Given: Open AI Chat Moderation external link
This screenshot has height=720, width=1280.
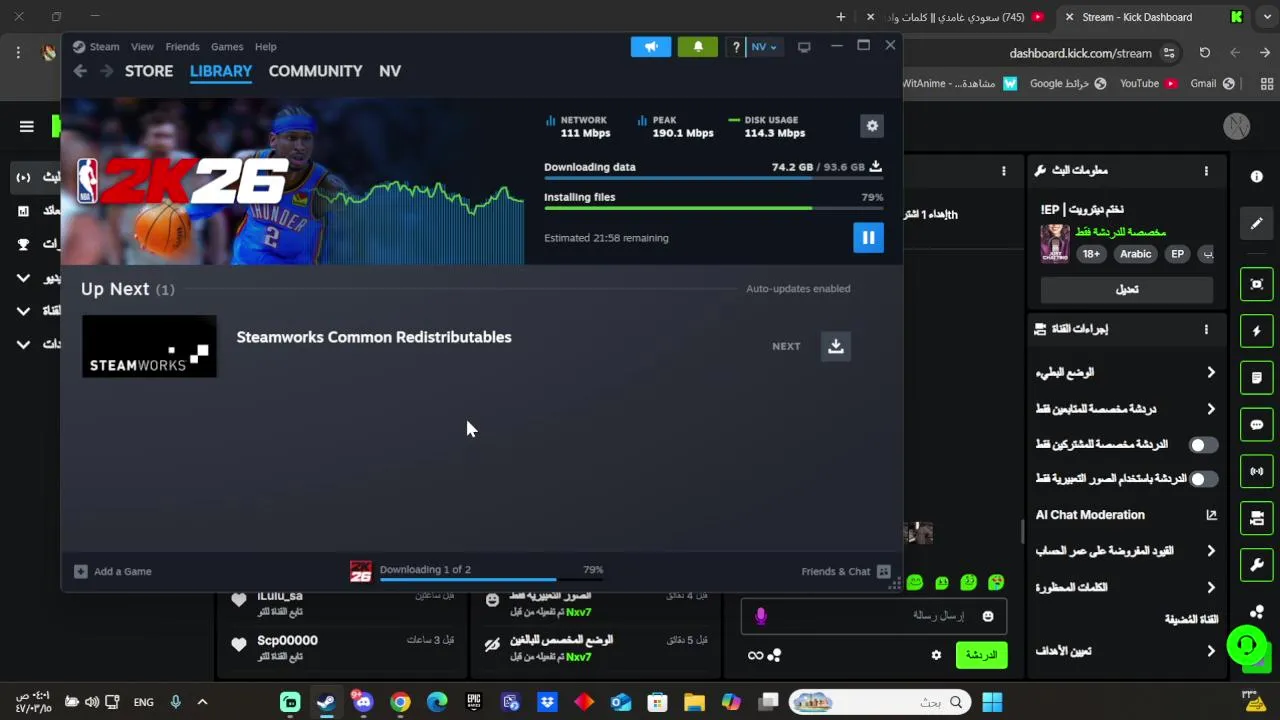Looking at the screenshot, I should pyautogui.click(x=1211, y=515).
